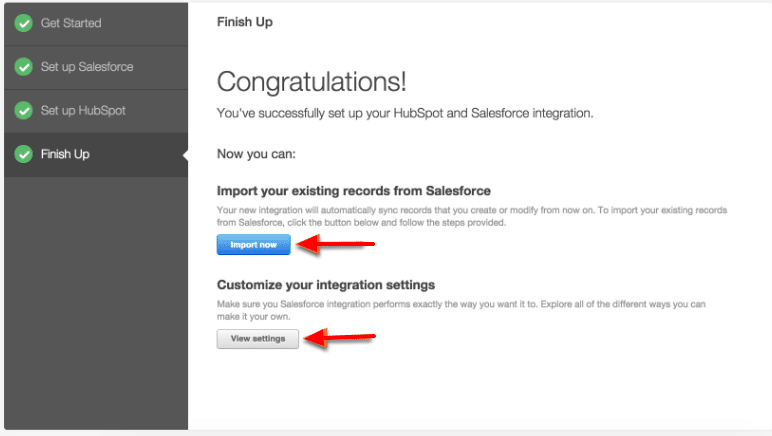Click 'Customize your integration settings' heading
772x436 pixels.
325,285
